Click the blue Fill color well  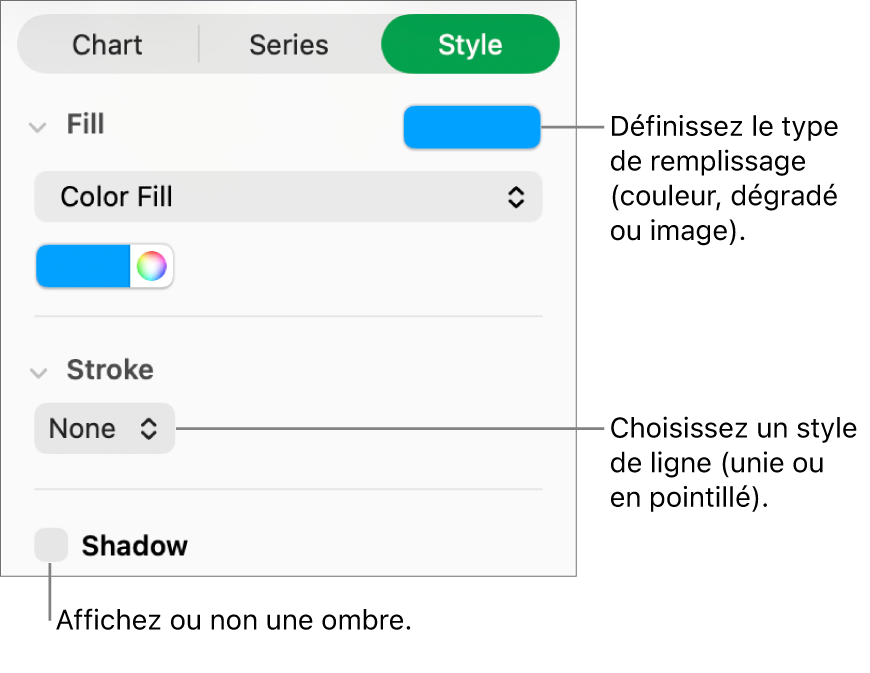[470, 127]
